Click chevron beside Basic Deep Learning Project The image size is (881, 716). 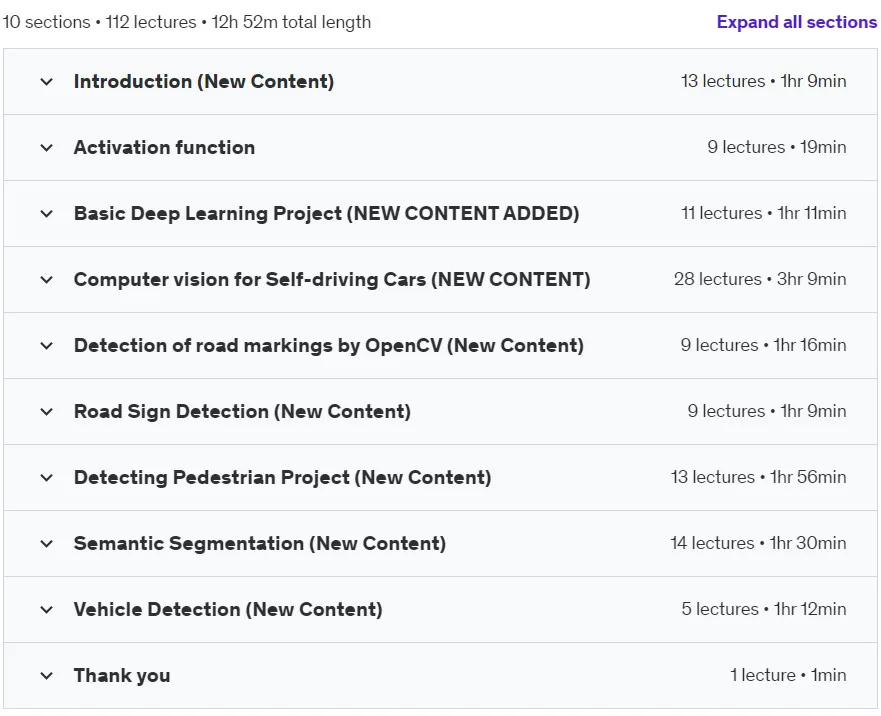[x=47, y=214]
